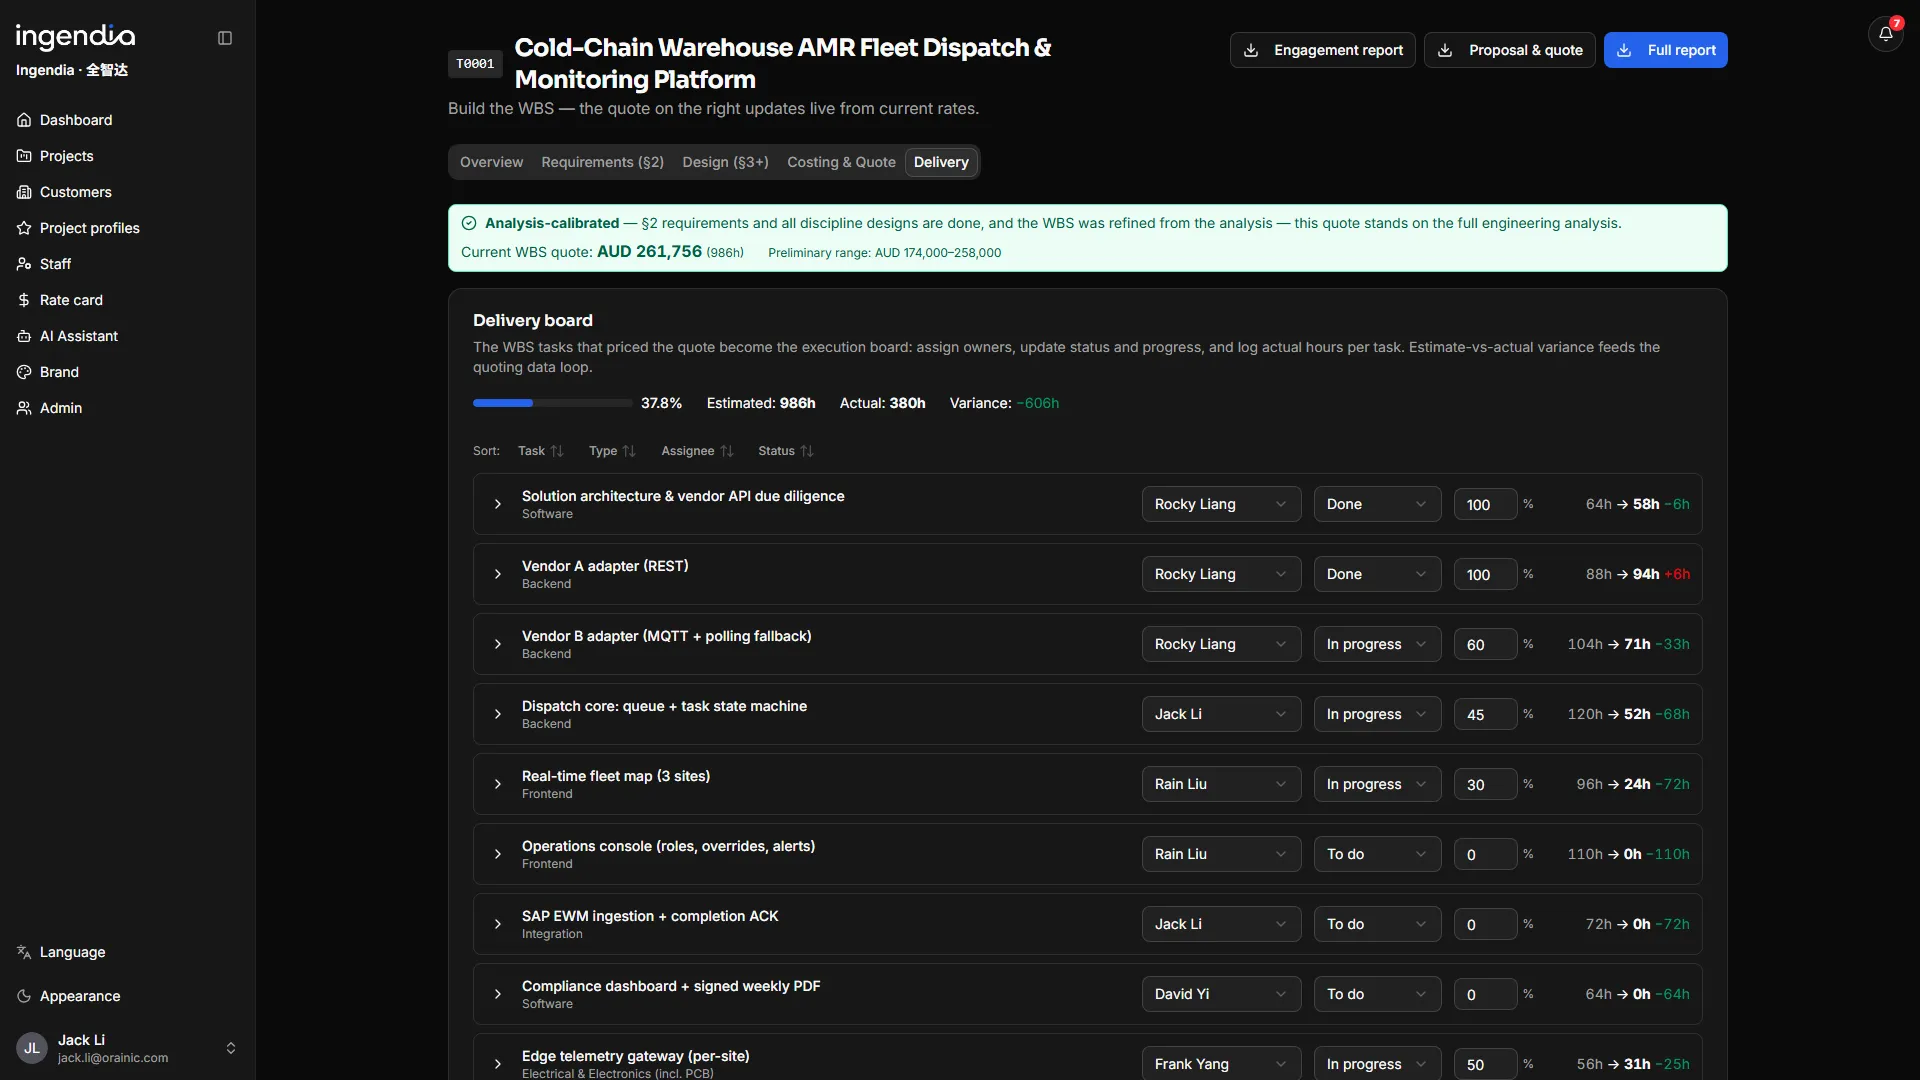Viewport: 1920px width, 1080px height.
Task: Download the Full report
Action: [x=1665, y=50]
